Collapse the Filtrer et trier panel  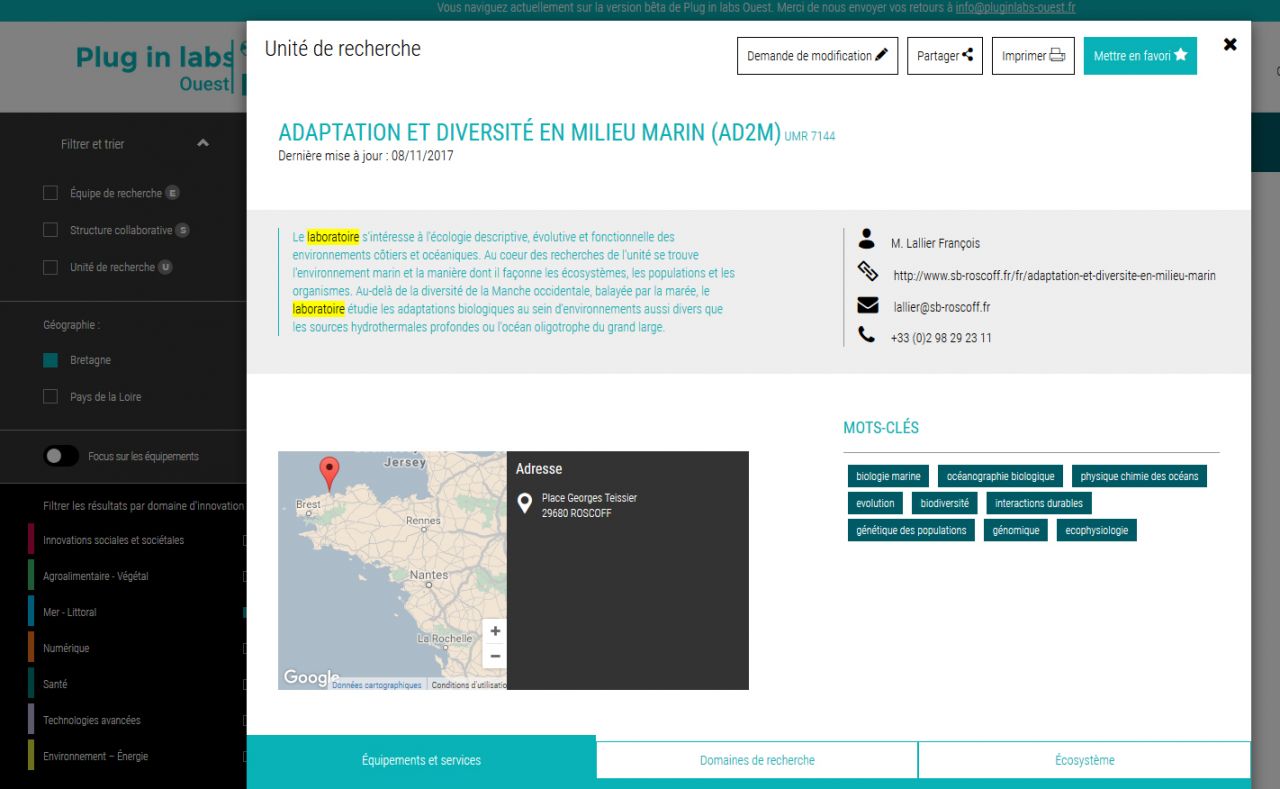(203, 144)
